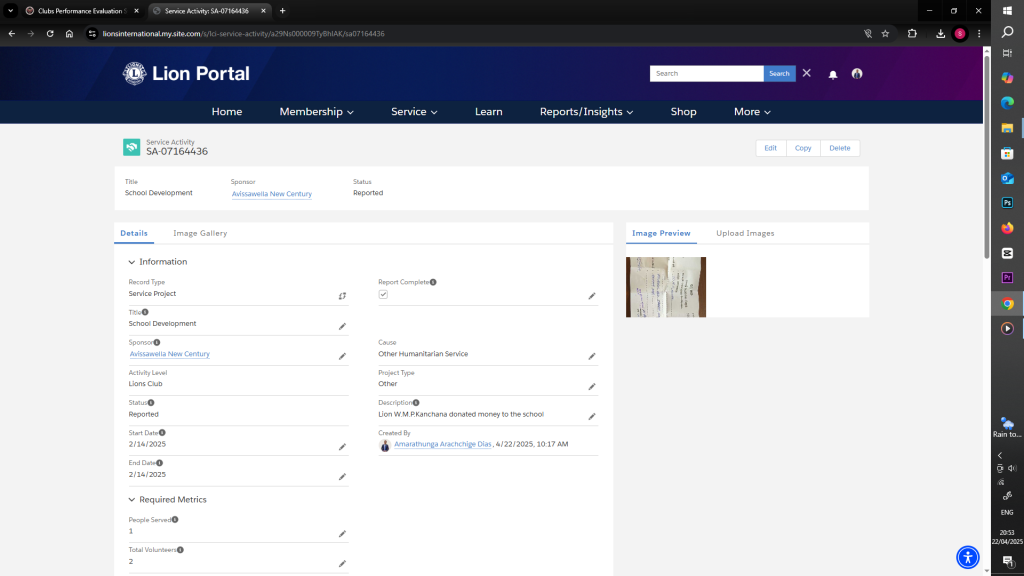1024x576 pixels.
Task: Show info tooltip for Report Complete
Action: [433, 282]
